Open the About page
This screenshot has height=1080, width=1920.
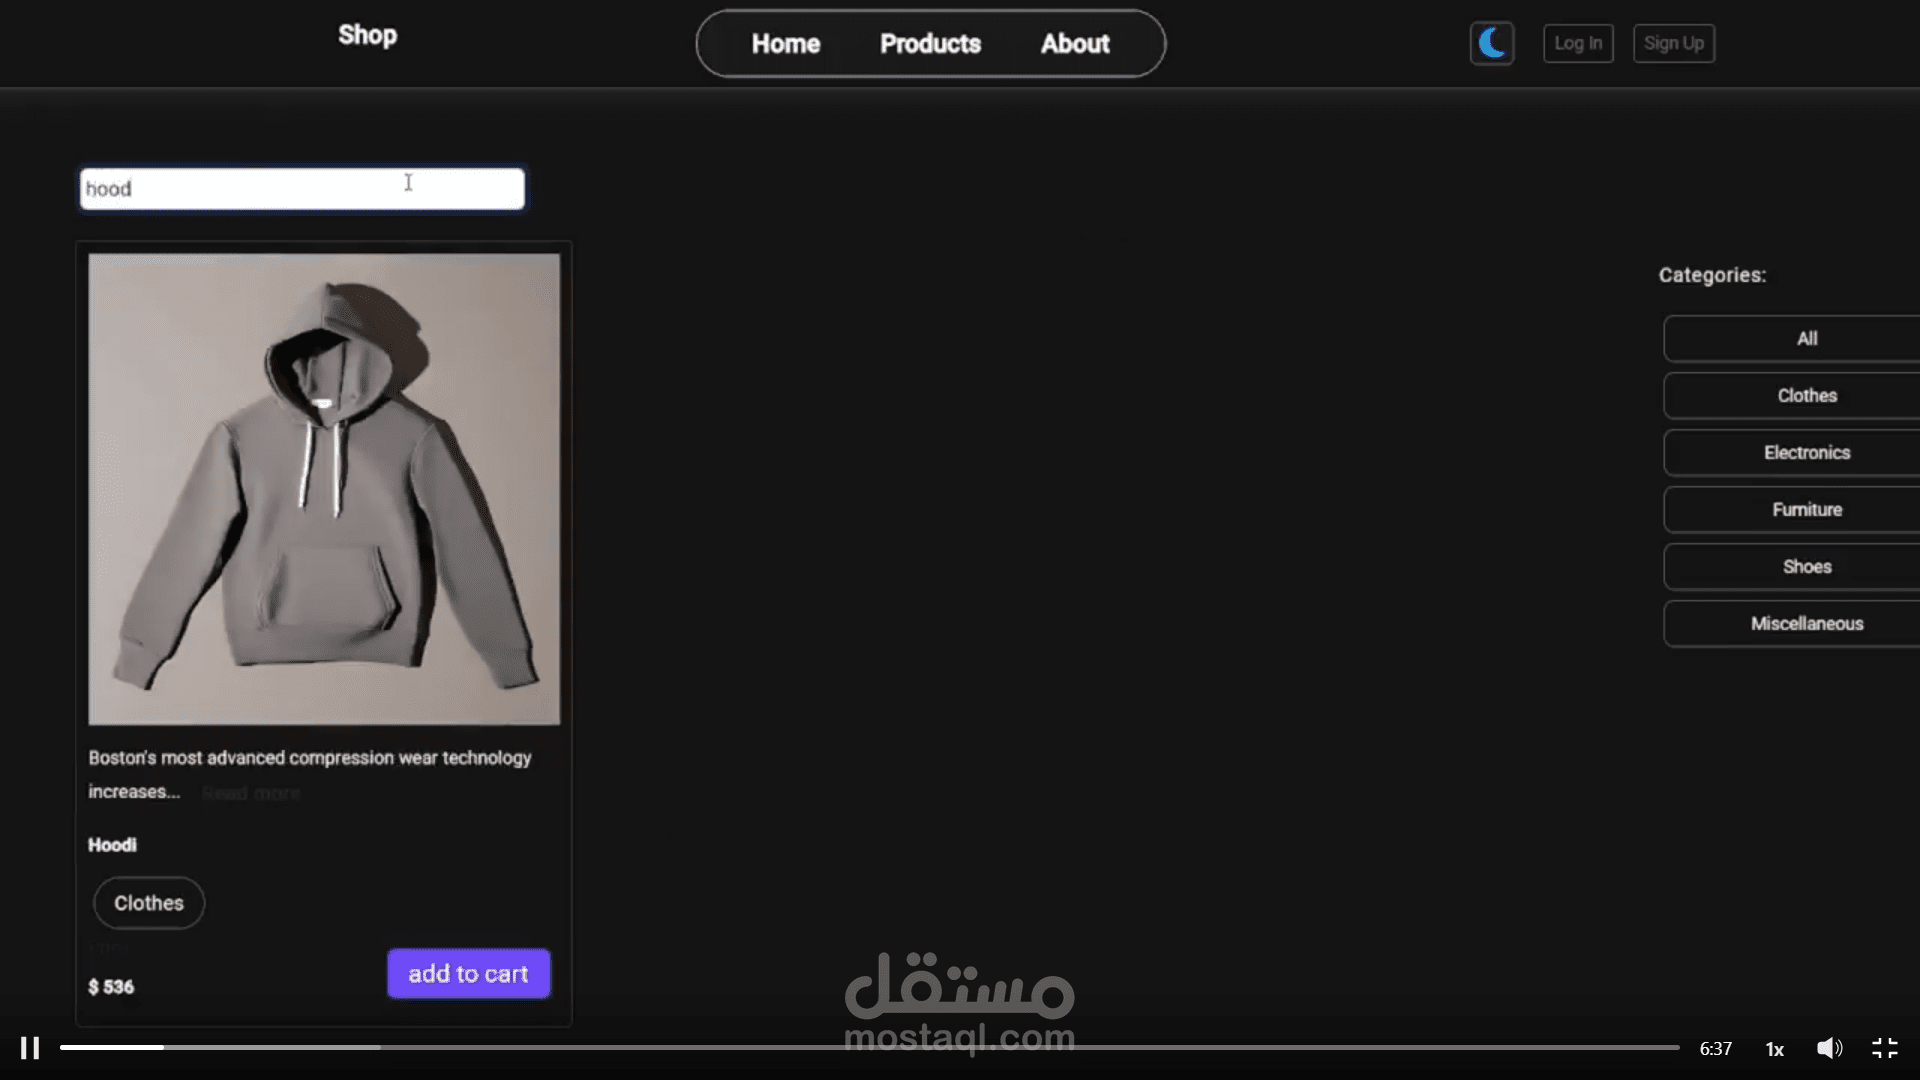point(1075,44)
